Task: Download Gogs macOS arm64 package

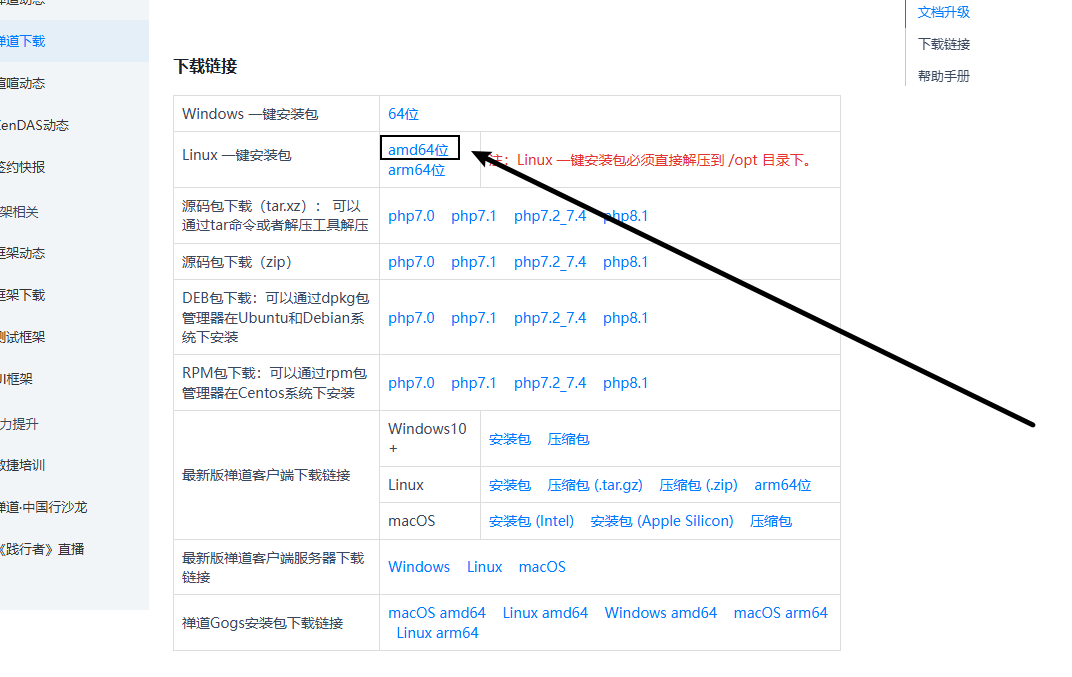Action: tap(781, 613)
